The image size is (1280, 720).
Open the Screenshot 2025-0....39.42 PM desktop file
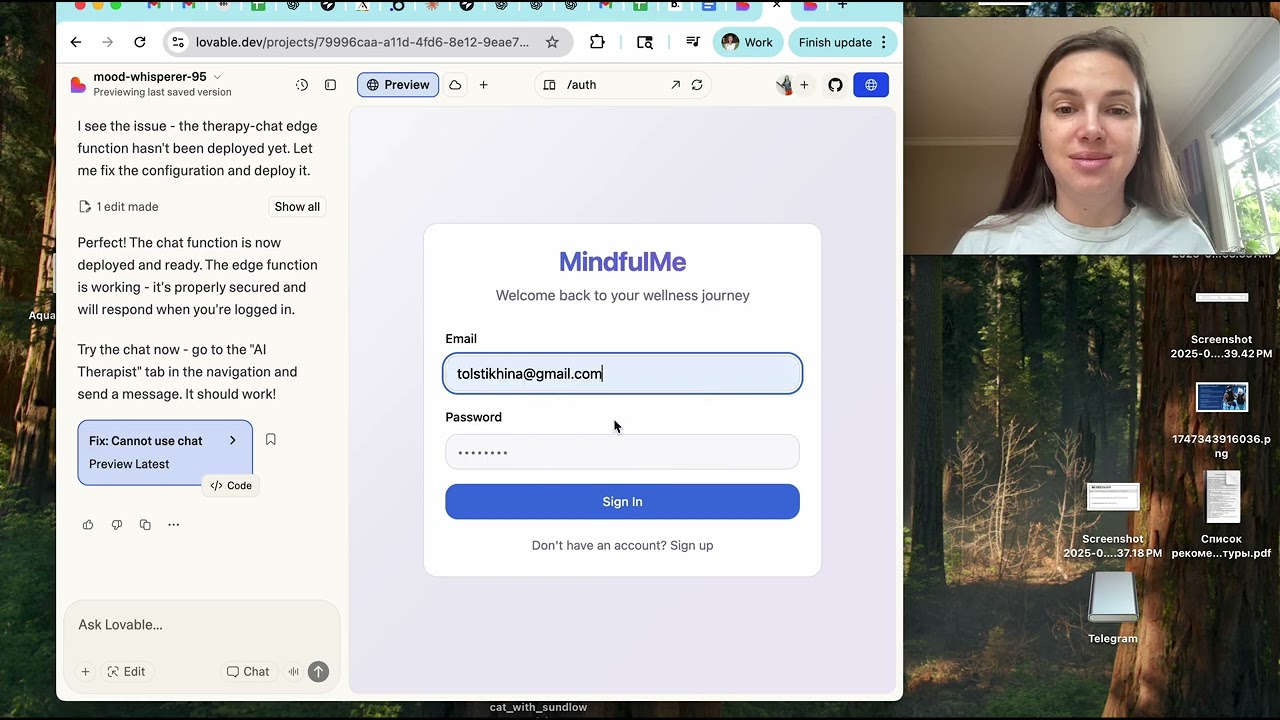point(1222,297)
